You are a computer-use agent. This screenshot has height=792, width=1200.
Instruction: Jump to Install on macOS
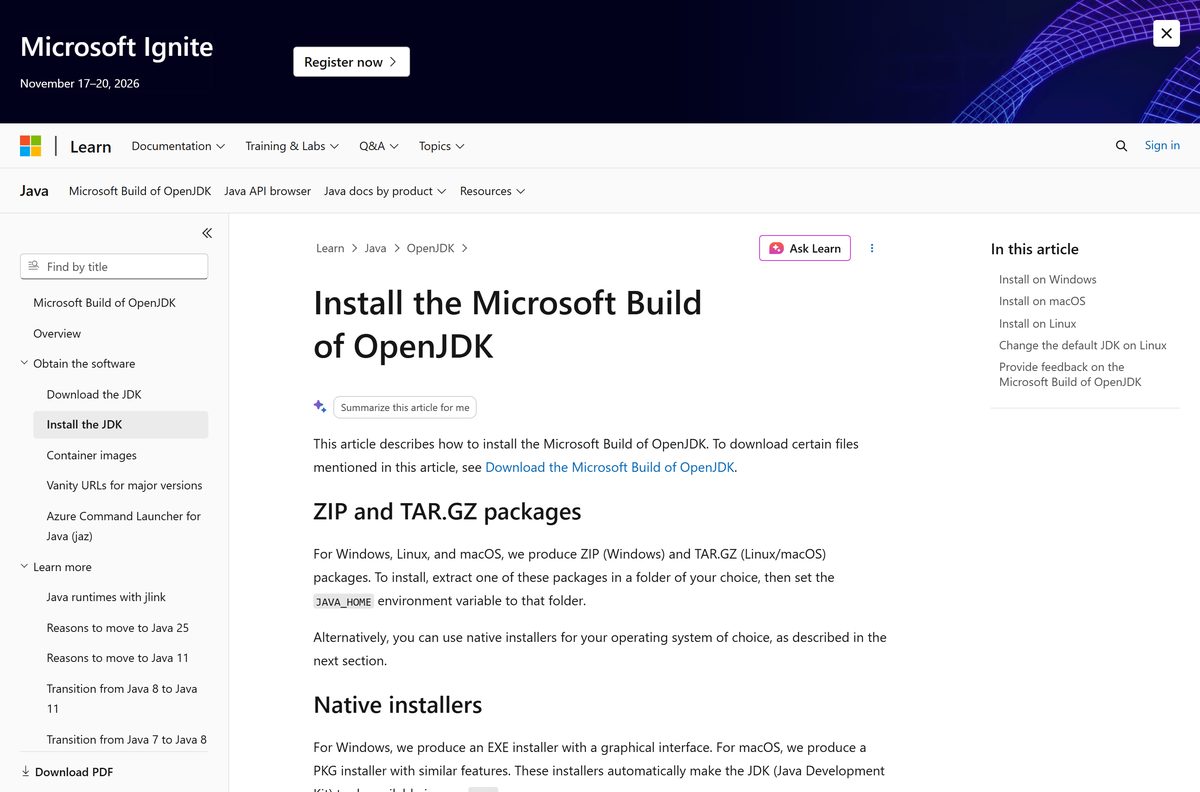[1042, 301]
